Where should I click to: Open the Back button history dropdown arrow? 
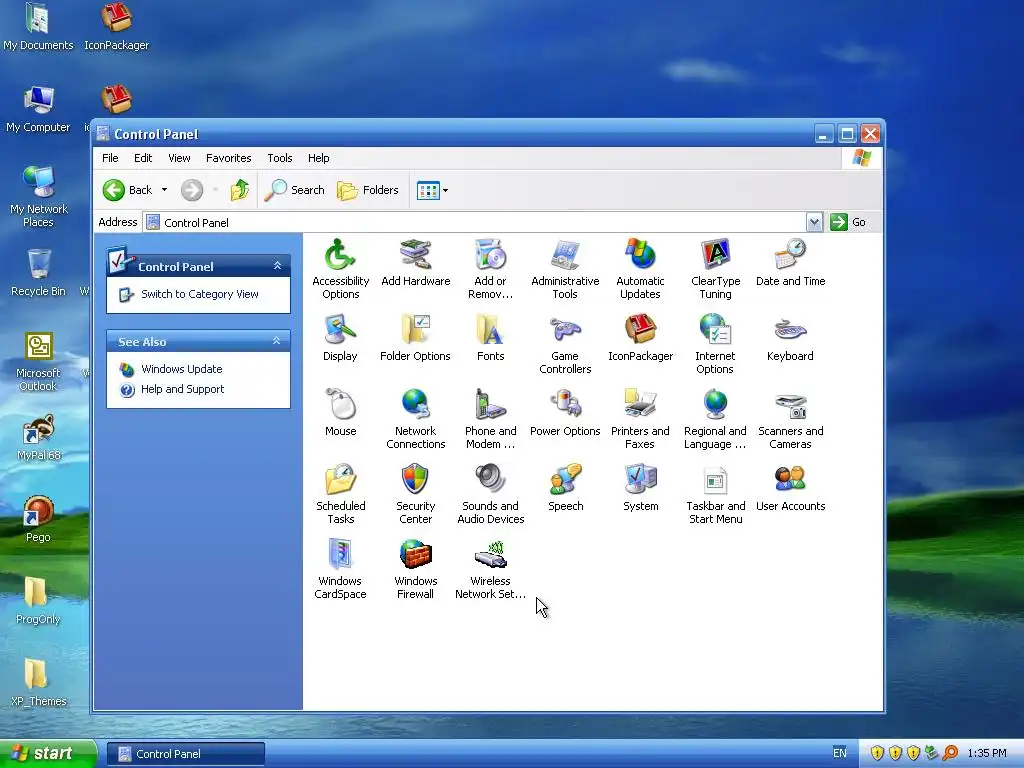coord(165,190)
